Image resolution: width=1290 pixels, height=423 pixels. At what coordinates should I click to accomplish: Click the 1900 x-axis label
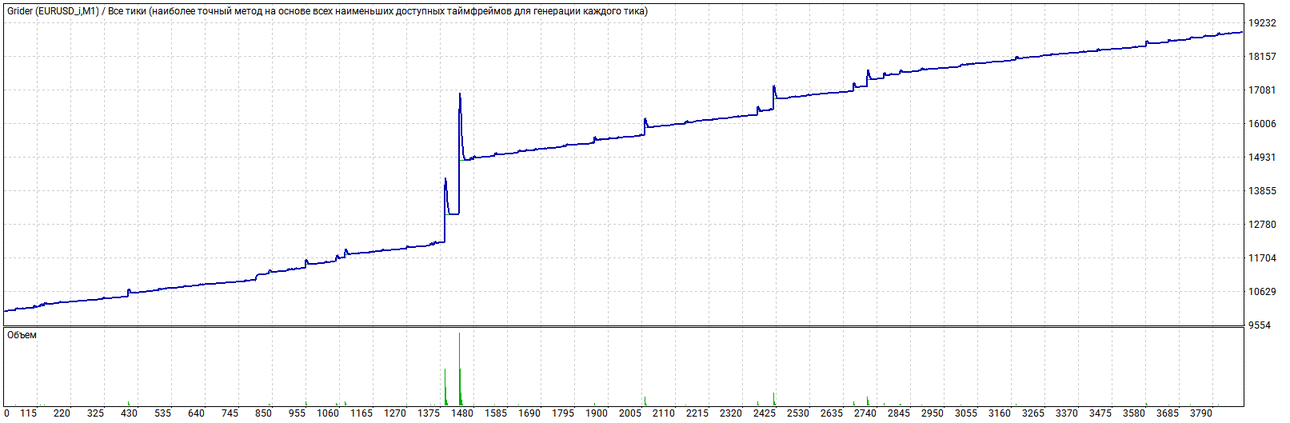point(596,412)
